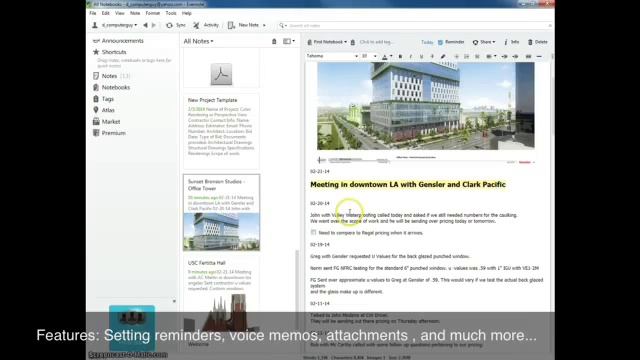Image resolution: width=640 pixels, height=360 pixels.
Task: Toggle strikethrough formatting
Action: click(432, 57)
